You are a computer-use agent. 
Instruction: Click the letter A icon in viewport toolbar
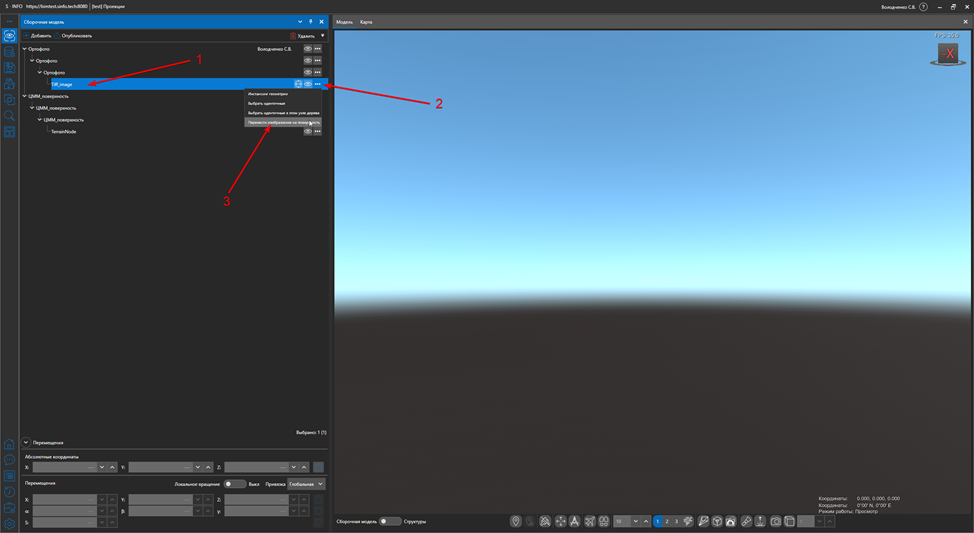[575, 521]
